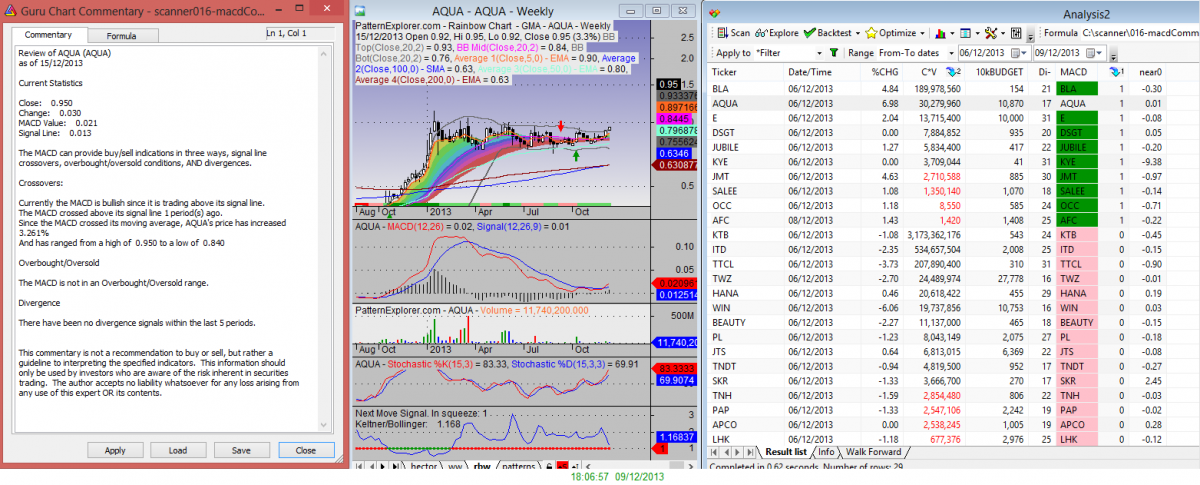Switch to ww chart sheet

coord(453,467)
